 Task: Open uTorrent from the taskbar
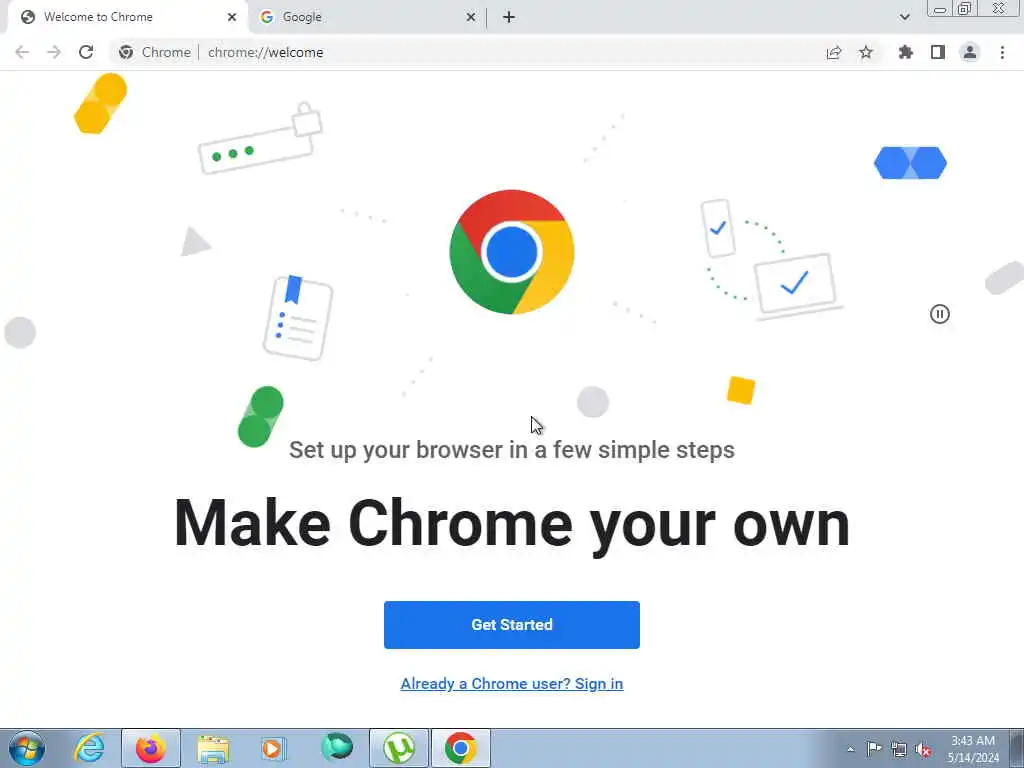399,748
